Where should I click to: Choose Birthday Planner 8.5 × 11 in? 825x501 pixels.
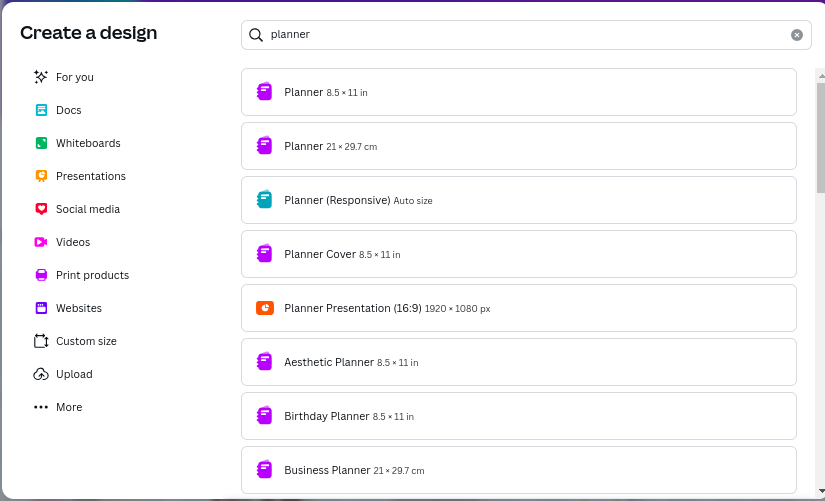click(519, 416)
